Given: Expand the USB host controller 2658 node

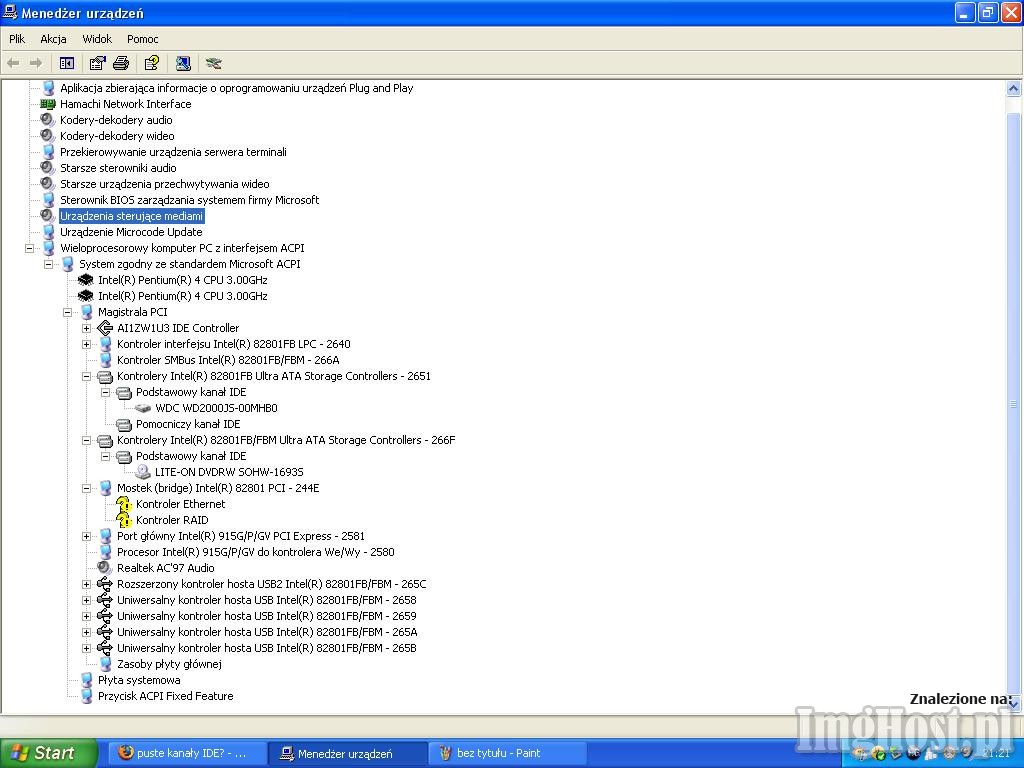Looking at the screenshot, I should pyautogui.click(x=86, y=600).
